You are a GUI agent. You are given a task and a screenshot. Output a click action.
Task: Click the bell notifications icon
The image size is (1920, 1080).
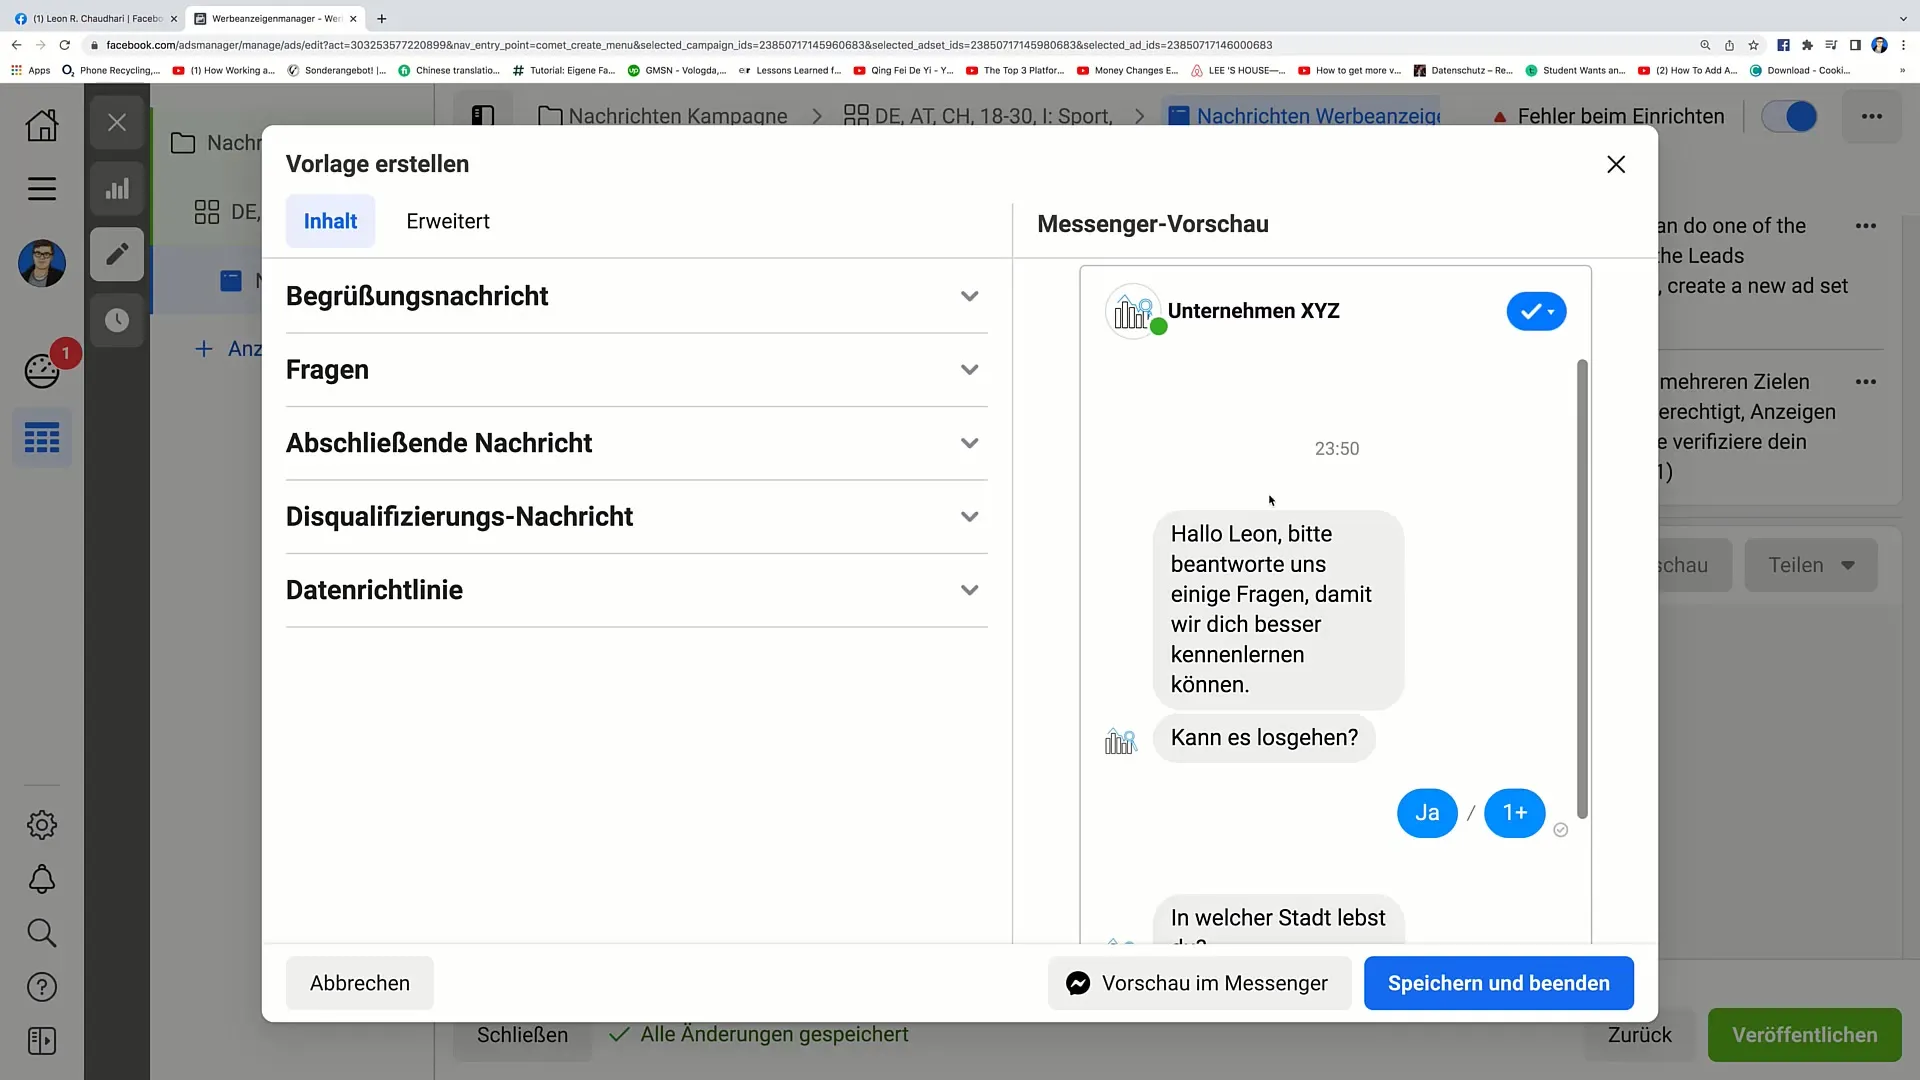(x=41, y=879)
